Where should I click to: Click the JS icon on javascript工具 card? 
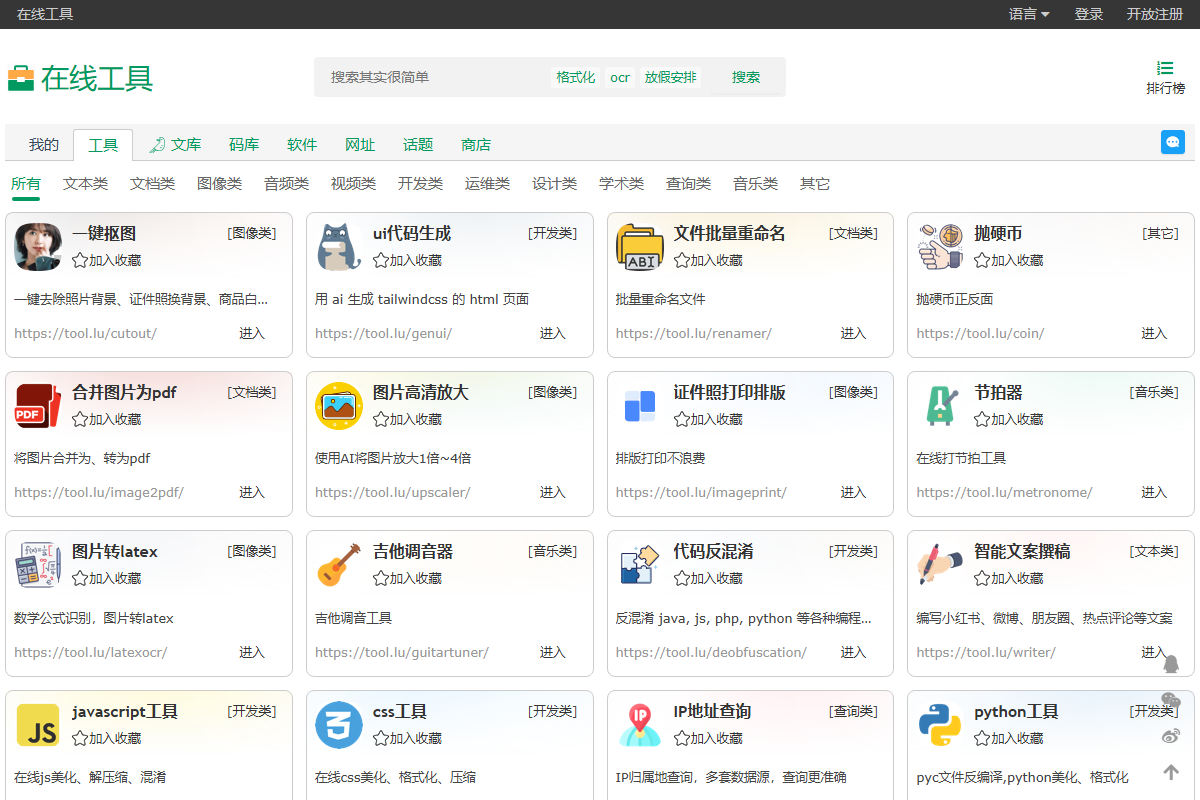(38, 725)
